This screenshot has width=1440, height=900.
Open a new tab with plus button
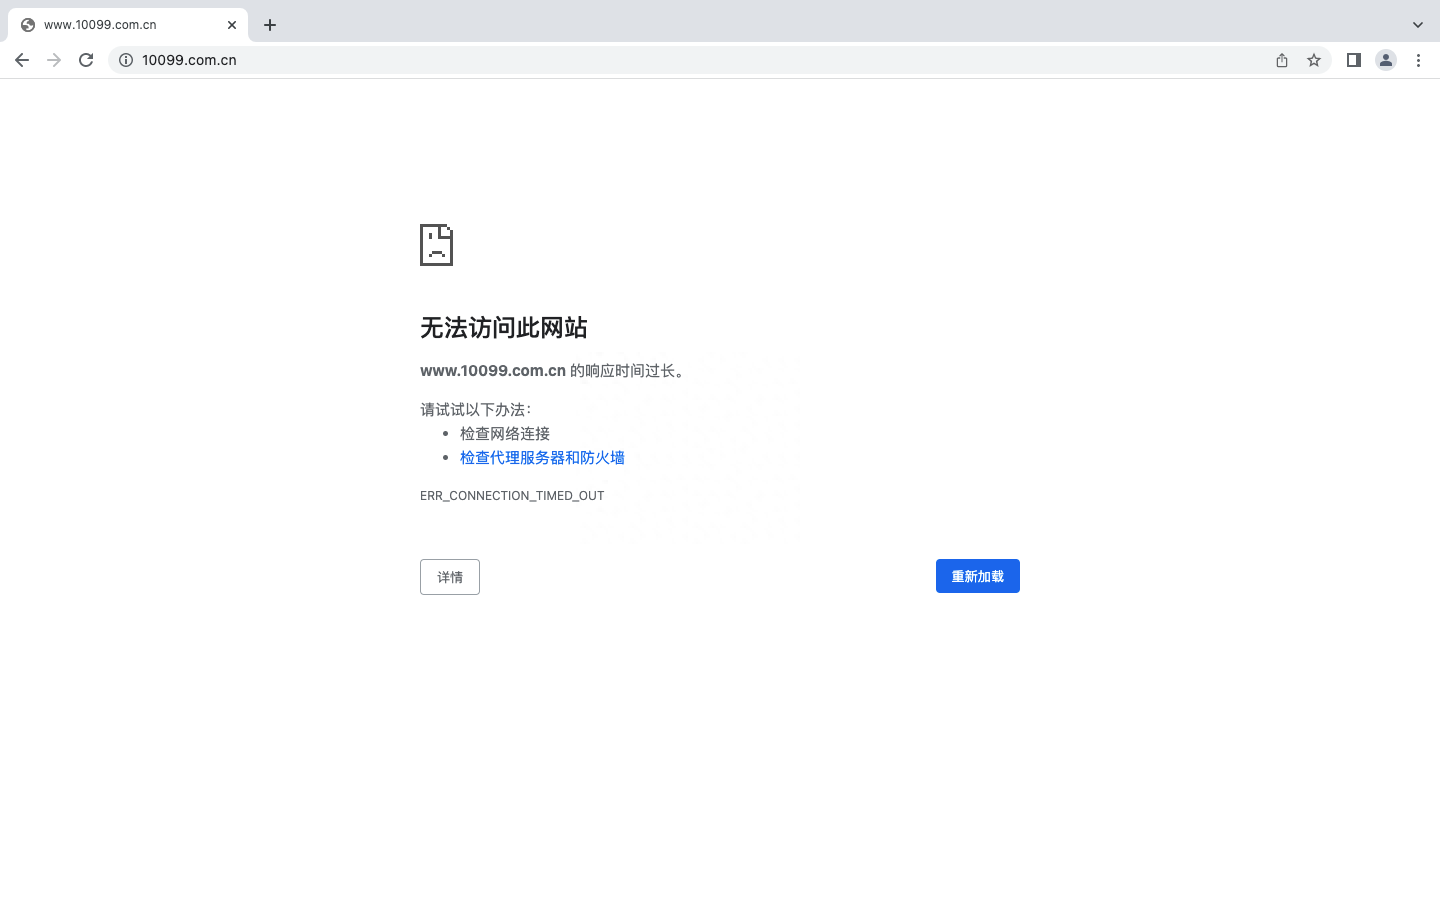pyautogui.click(x=269, y=24)
